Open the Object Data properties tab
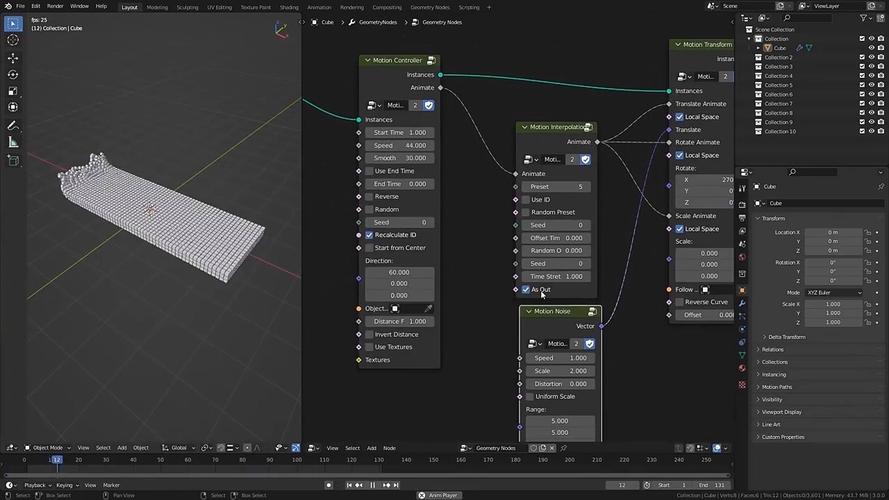 tap(742, 355)
